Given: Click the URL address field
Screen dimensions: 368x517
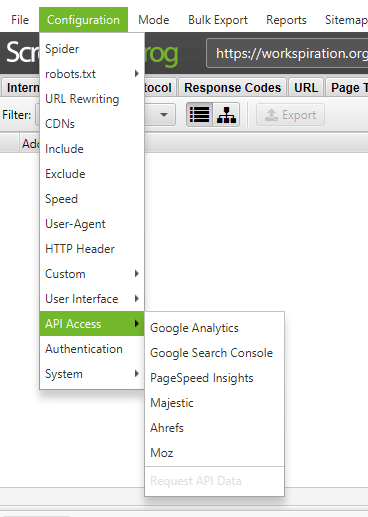Looking at the screenshot, I should (x=287, y=53).
